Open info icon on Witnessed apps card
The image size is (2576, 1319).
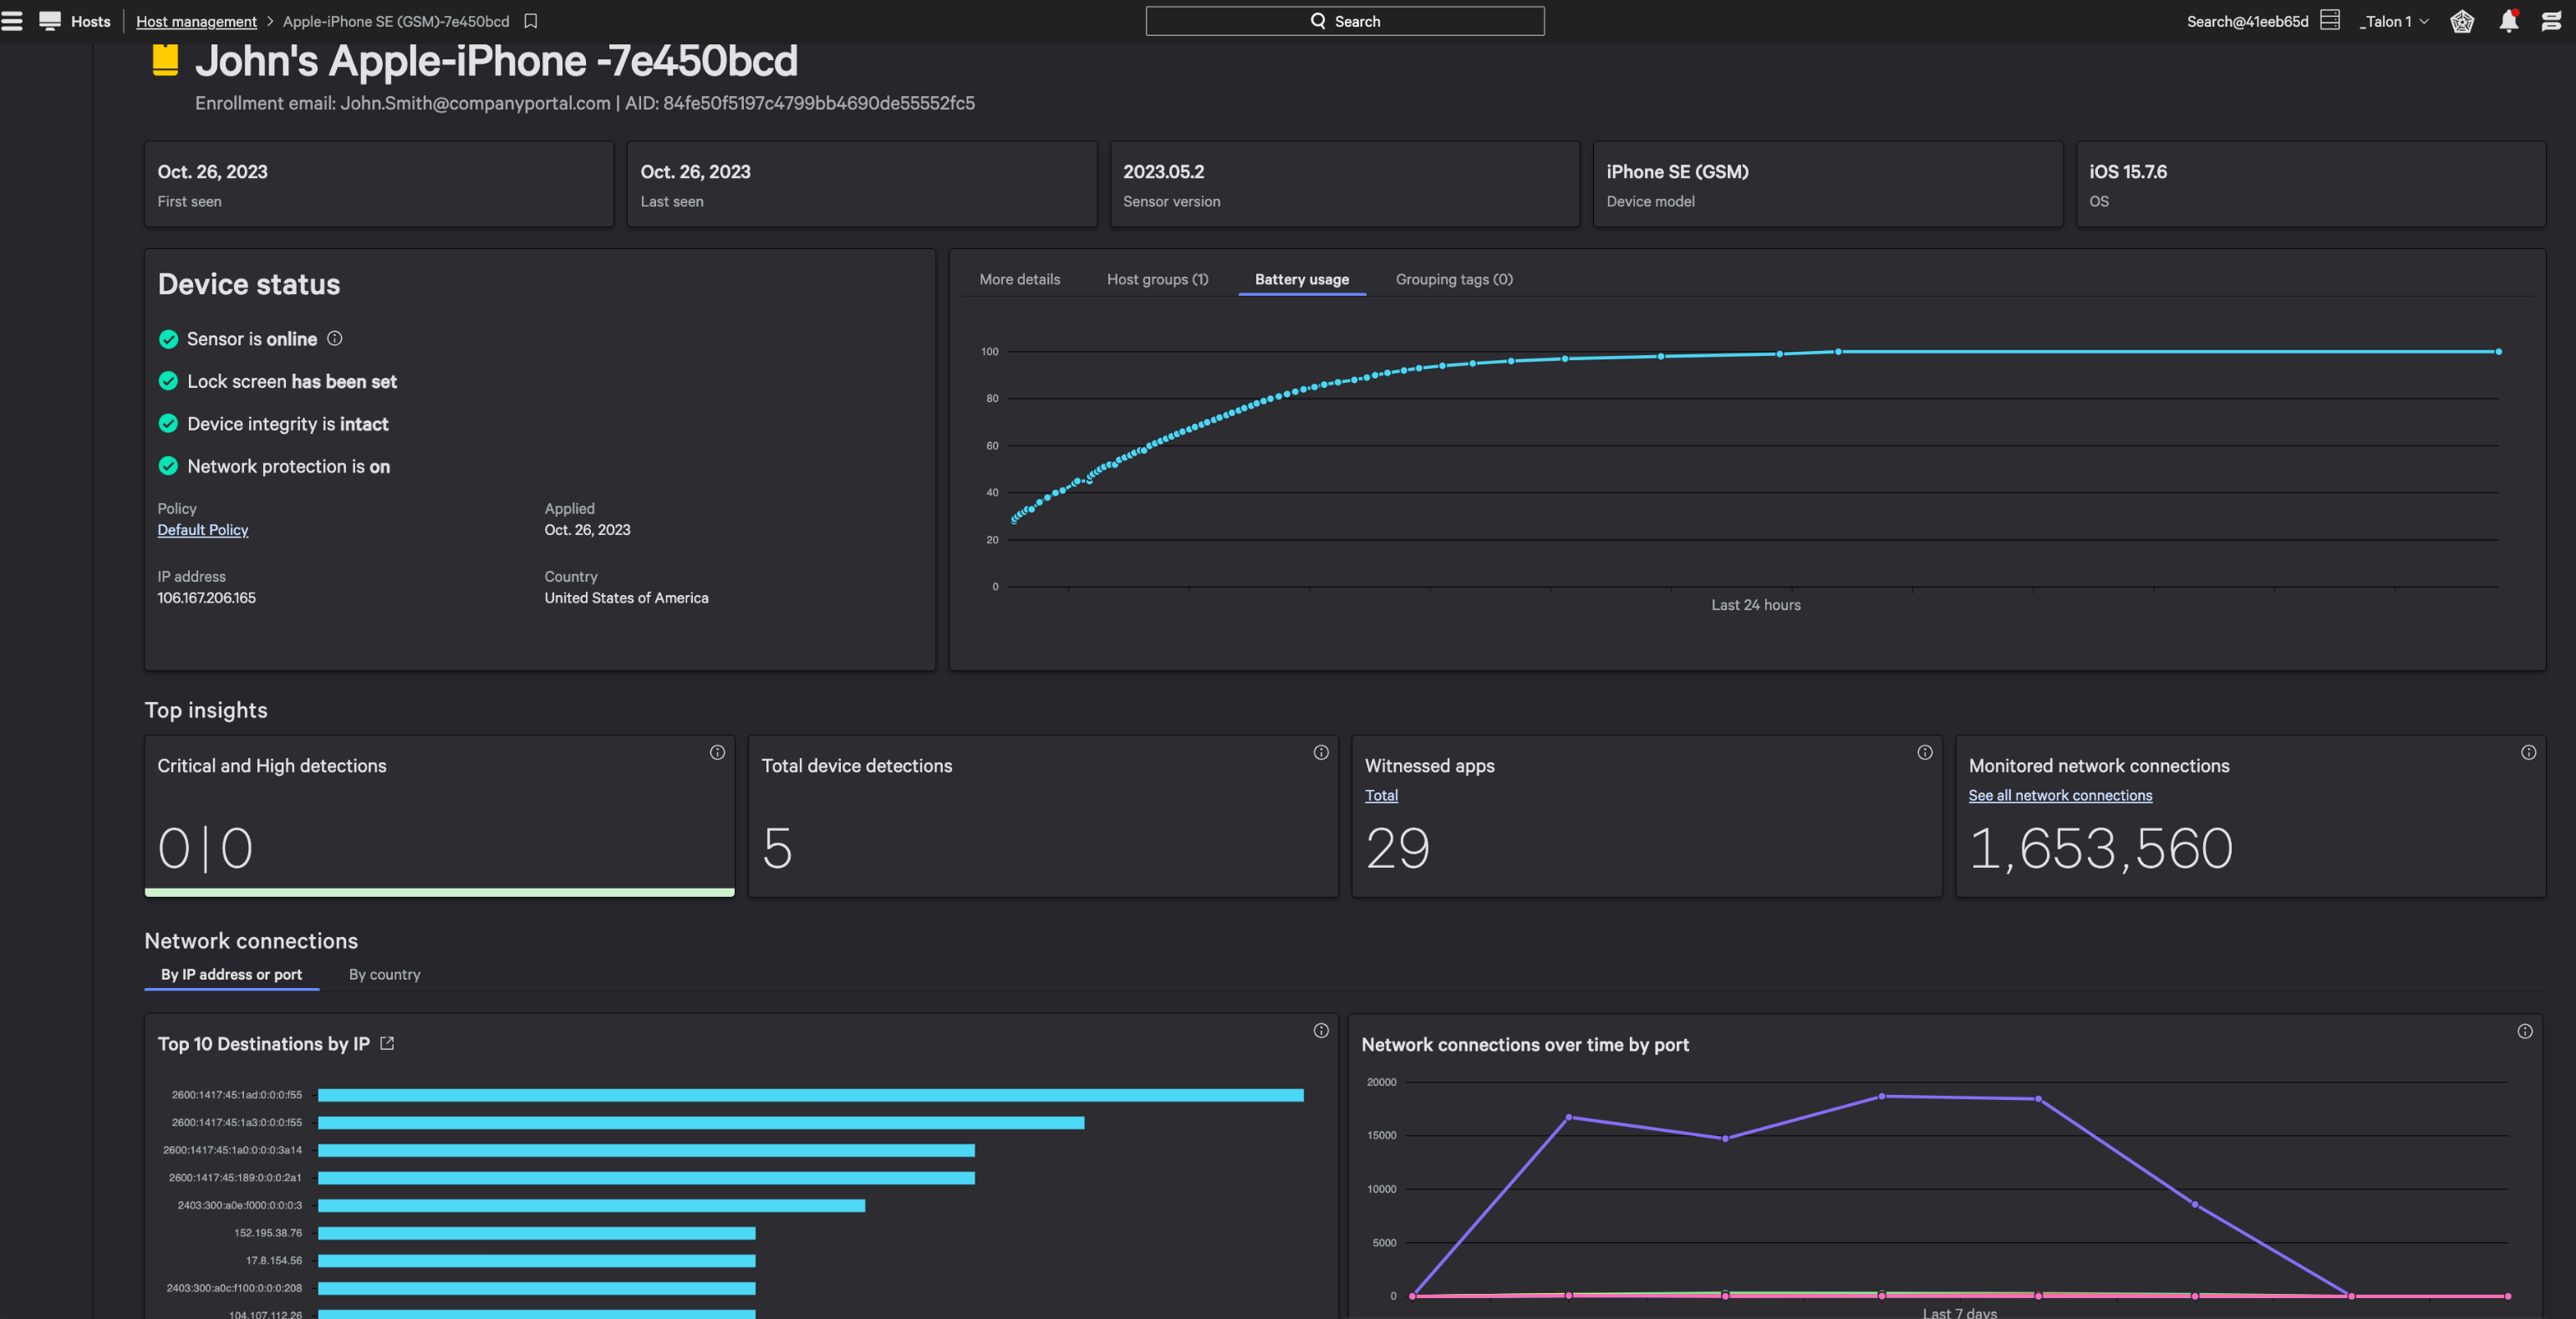tap(1924, 752)
